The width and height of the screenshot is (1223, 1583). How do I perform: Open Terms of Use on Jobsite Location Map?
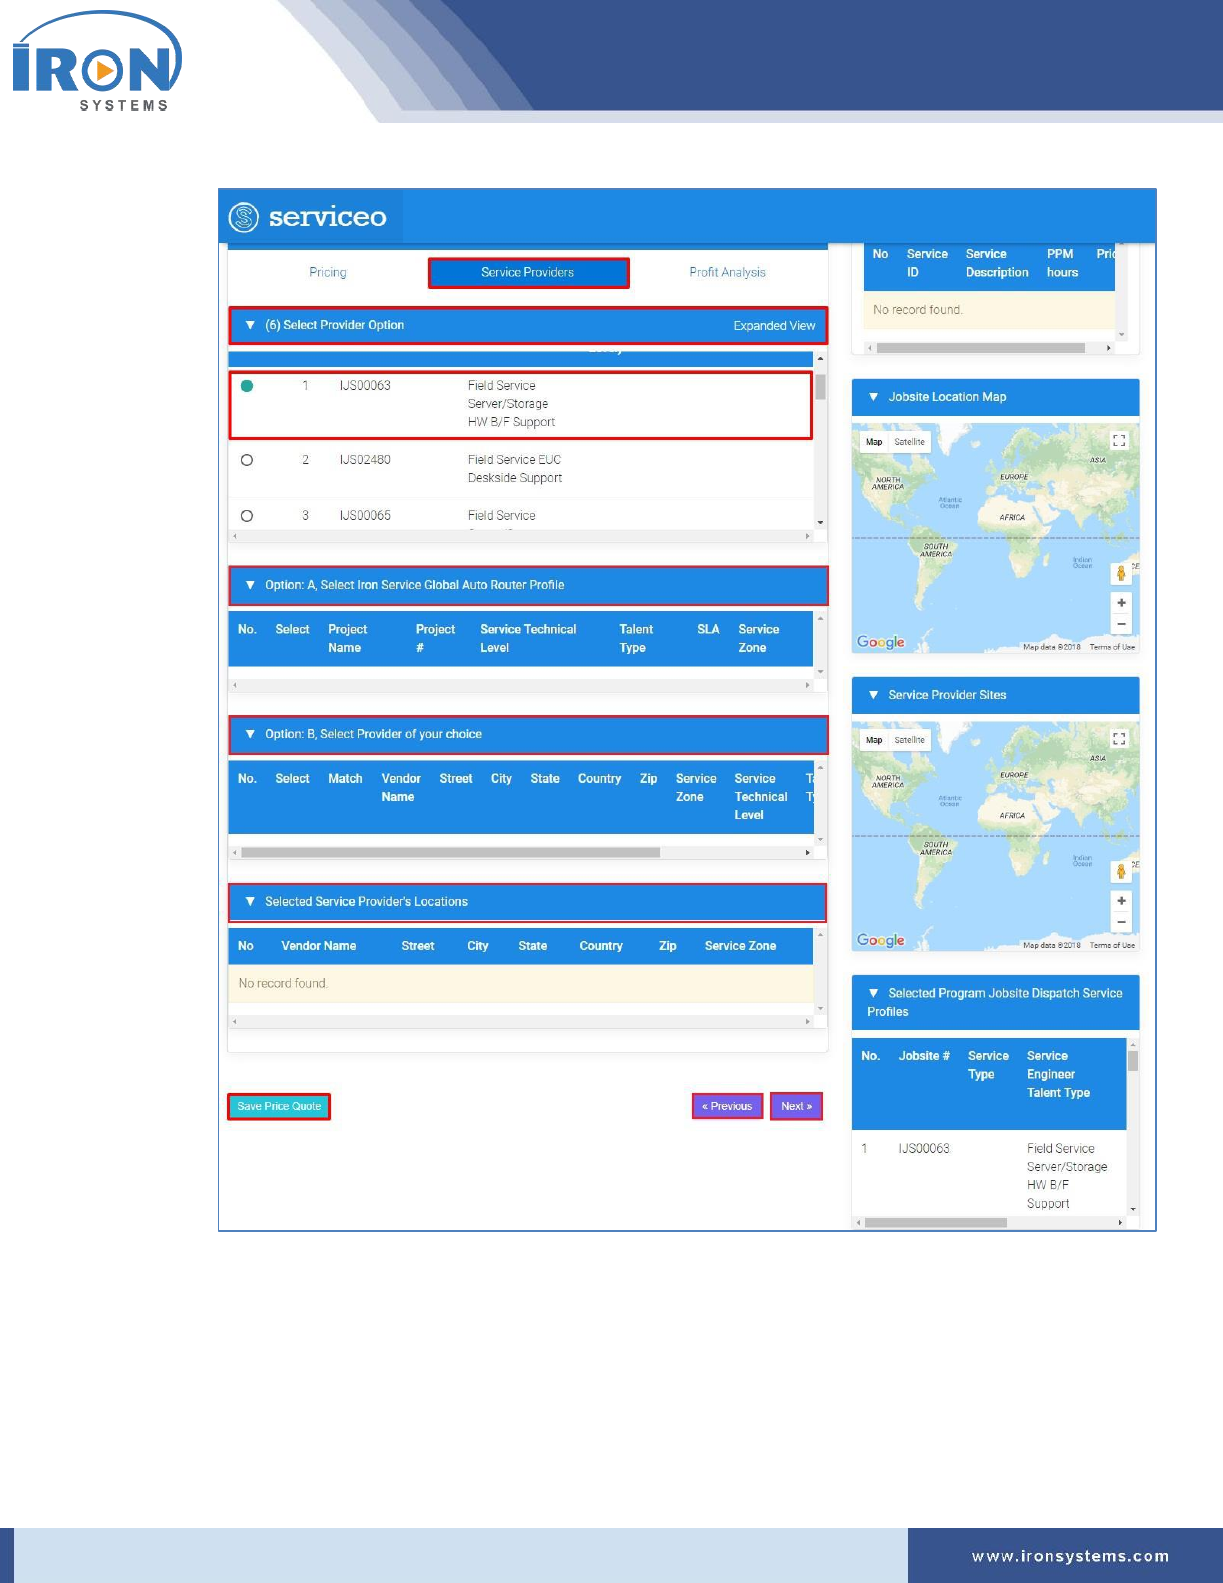1112,647
